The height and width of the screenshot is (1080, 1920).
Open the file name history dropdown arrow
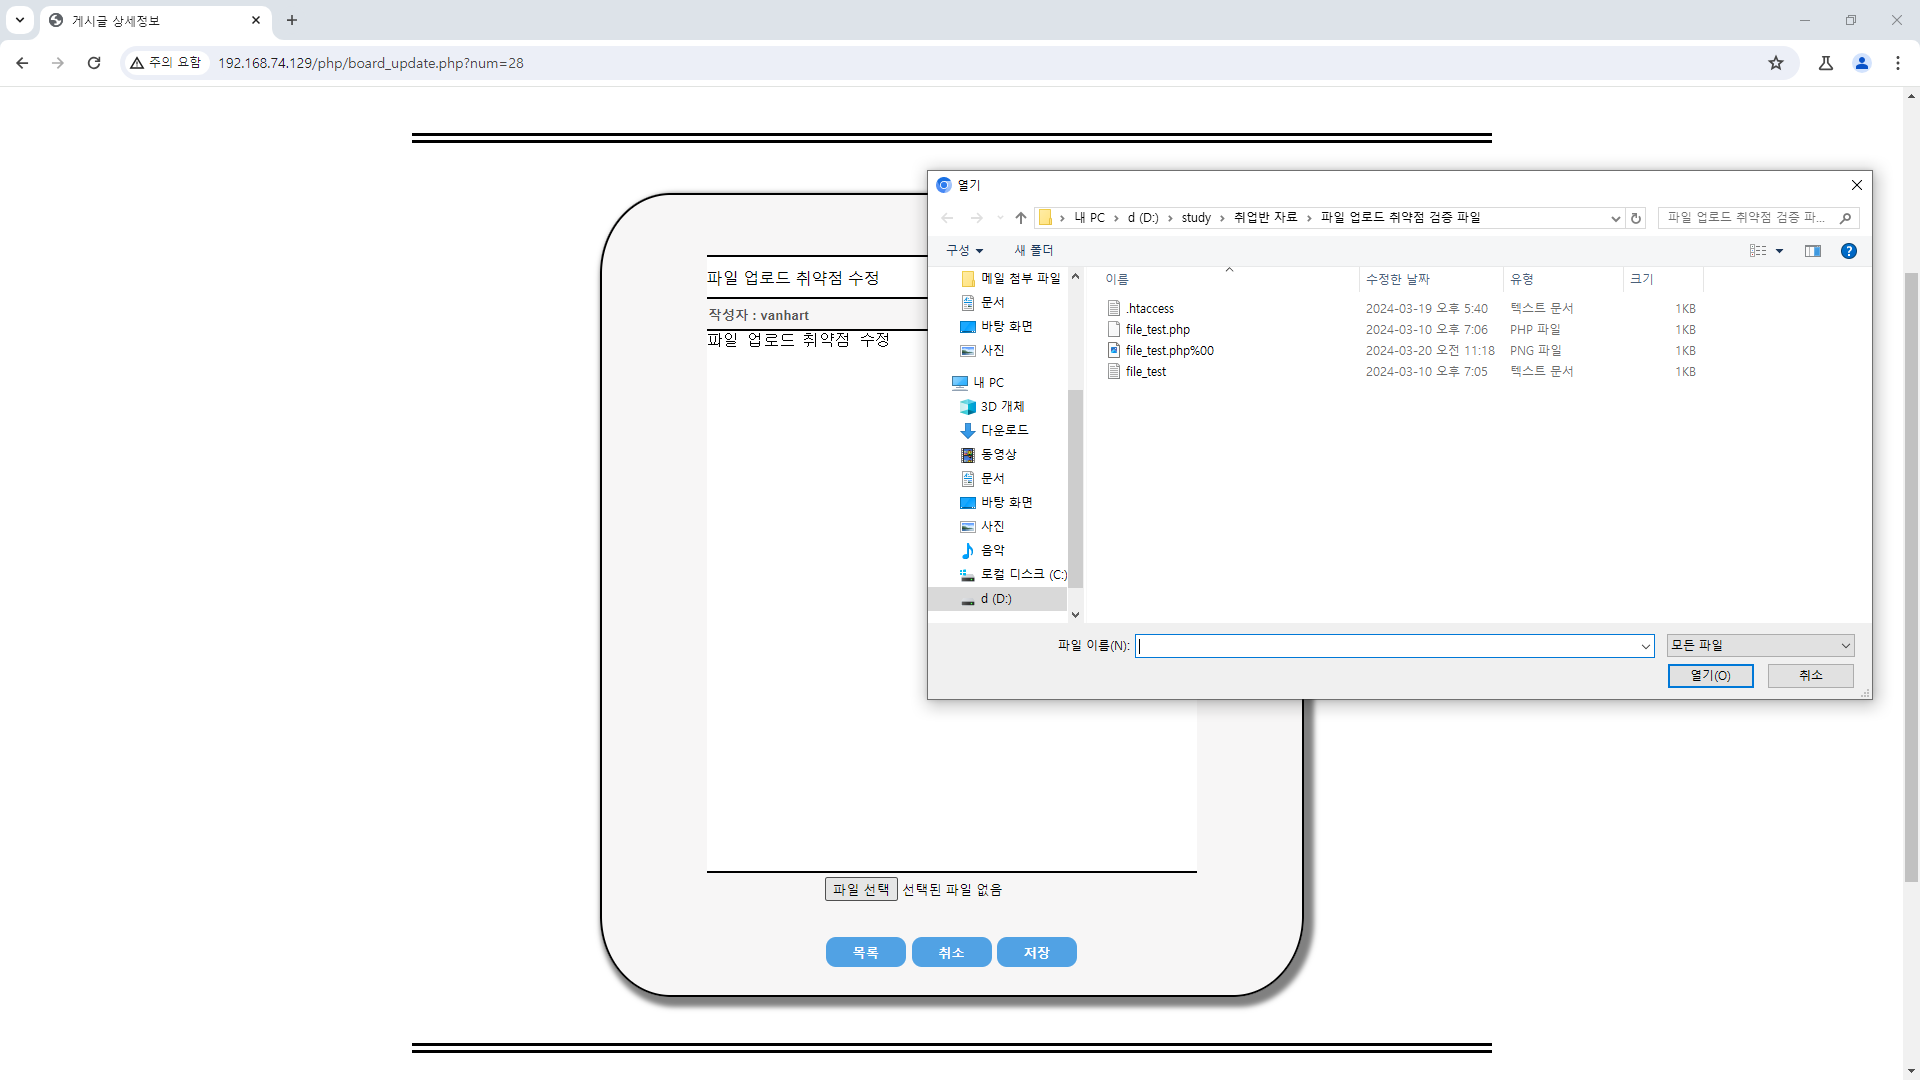[1645, 647]
